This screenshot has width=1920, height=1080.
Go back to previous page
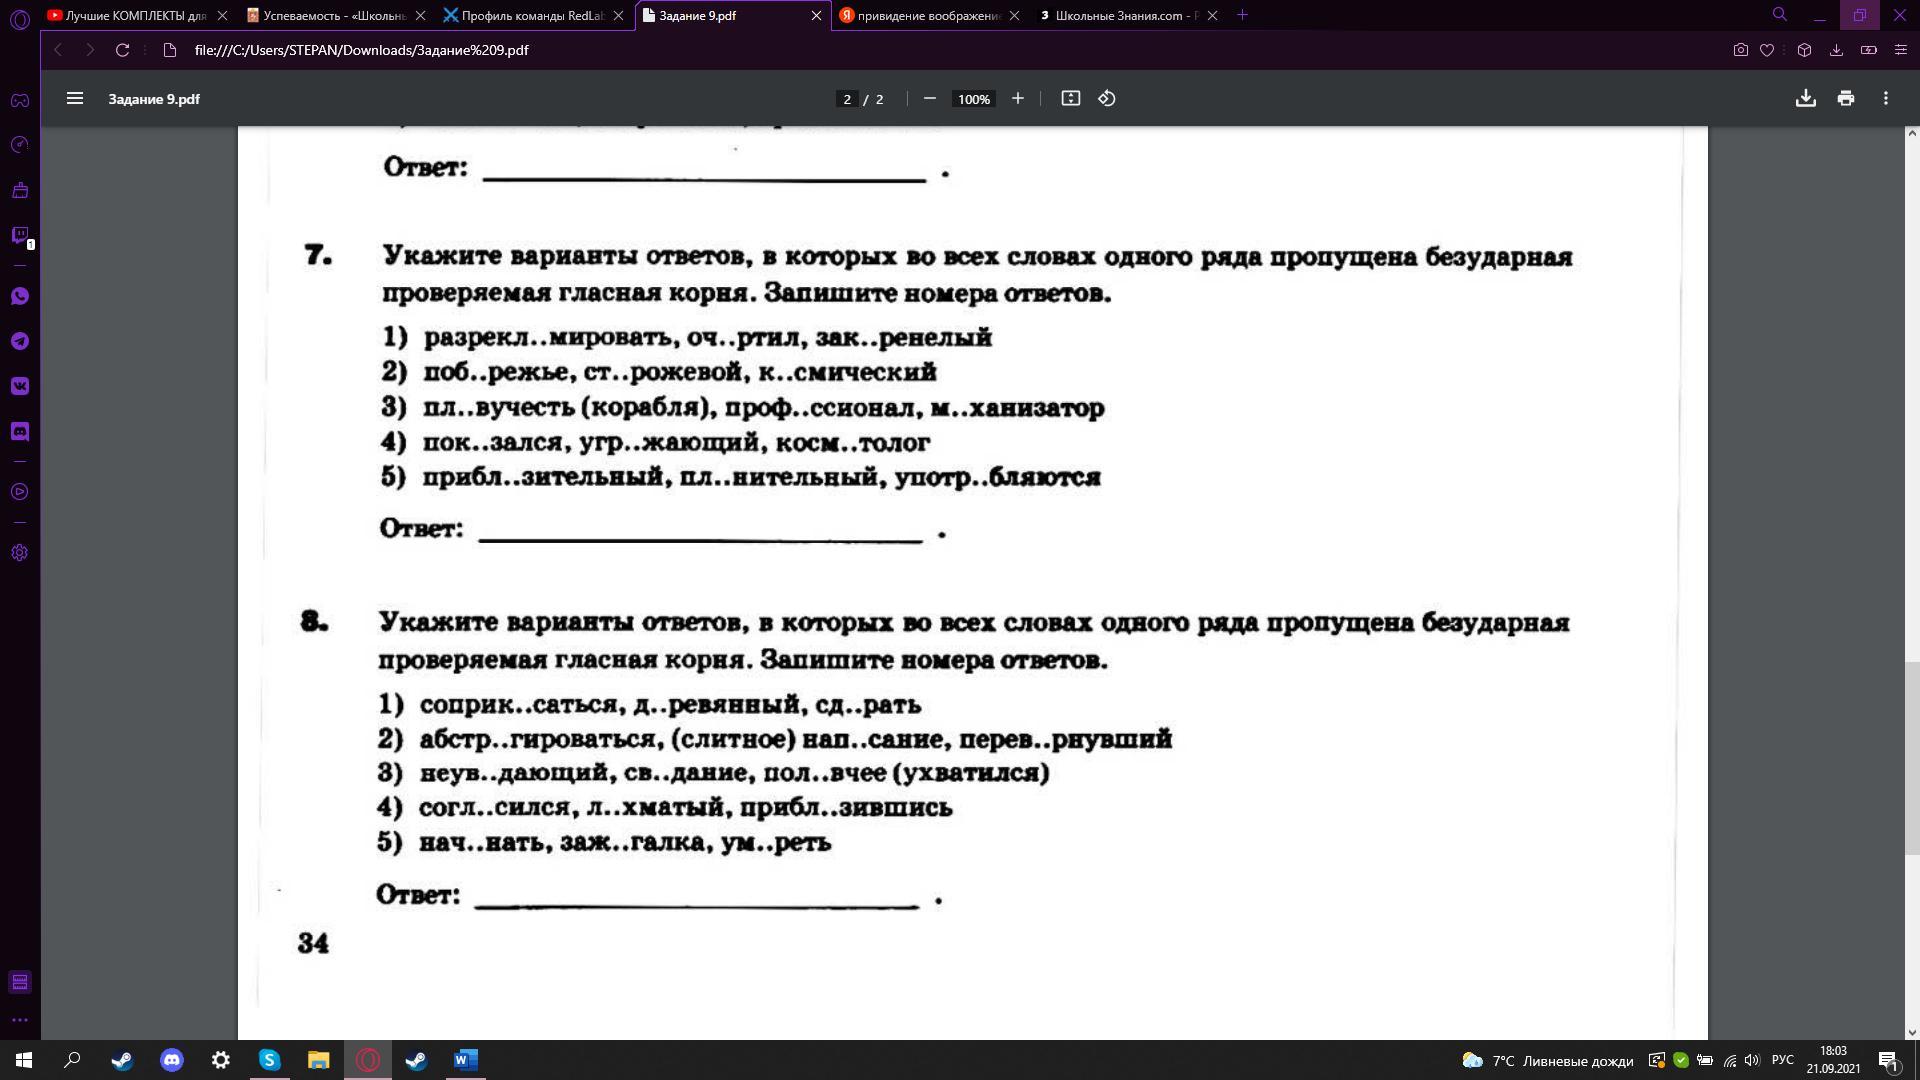click(58, 50)
